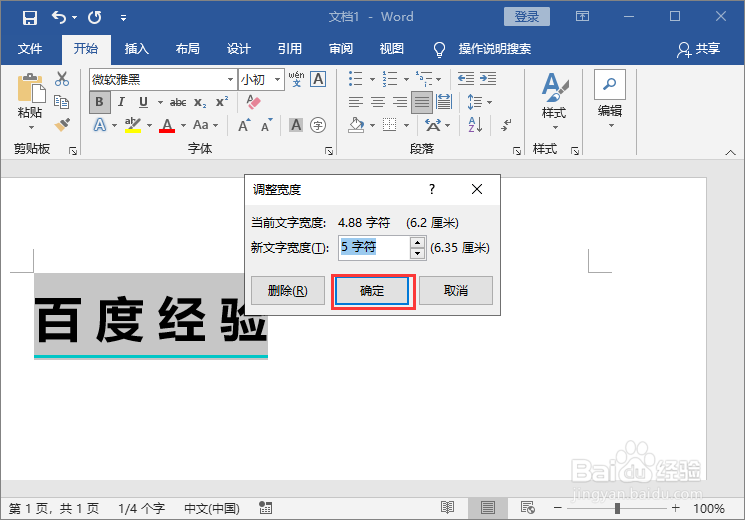Increase paragraph indent
The image size is (745, 520).
point(488,79)
